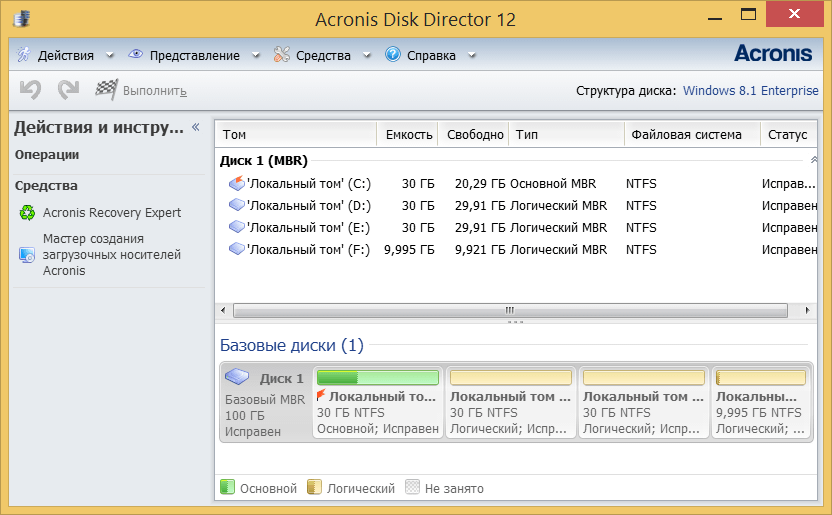Click the Tools wrench icon in menu bar
Screen dimensions: 832x515
[282, 55]
